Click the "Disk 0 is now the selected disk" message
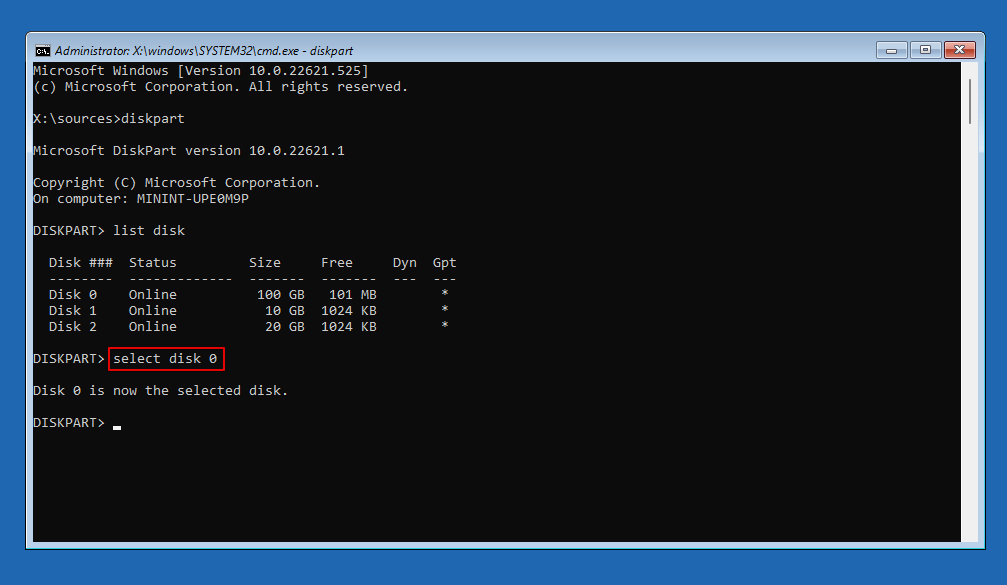This screenshot has width=1007, height=585. coord(160,391)
